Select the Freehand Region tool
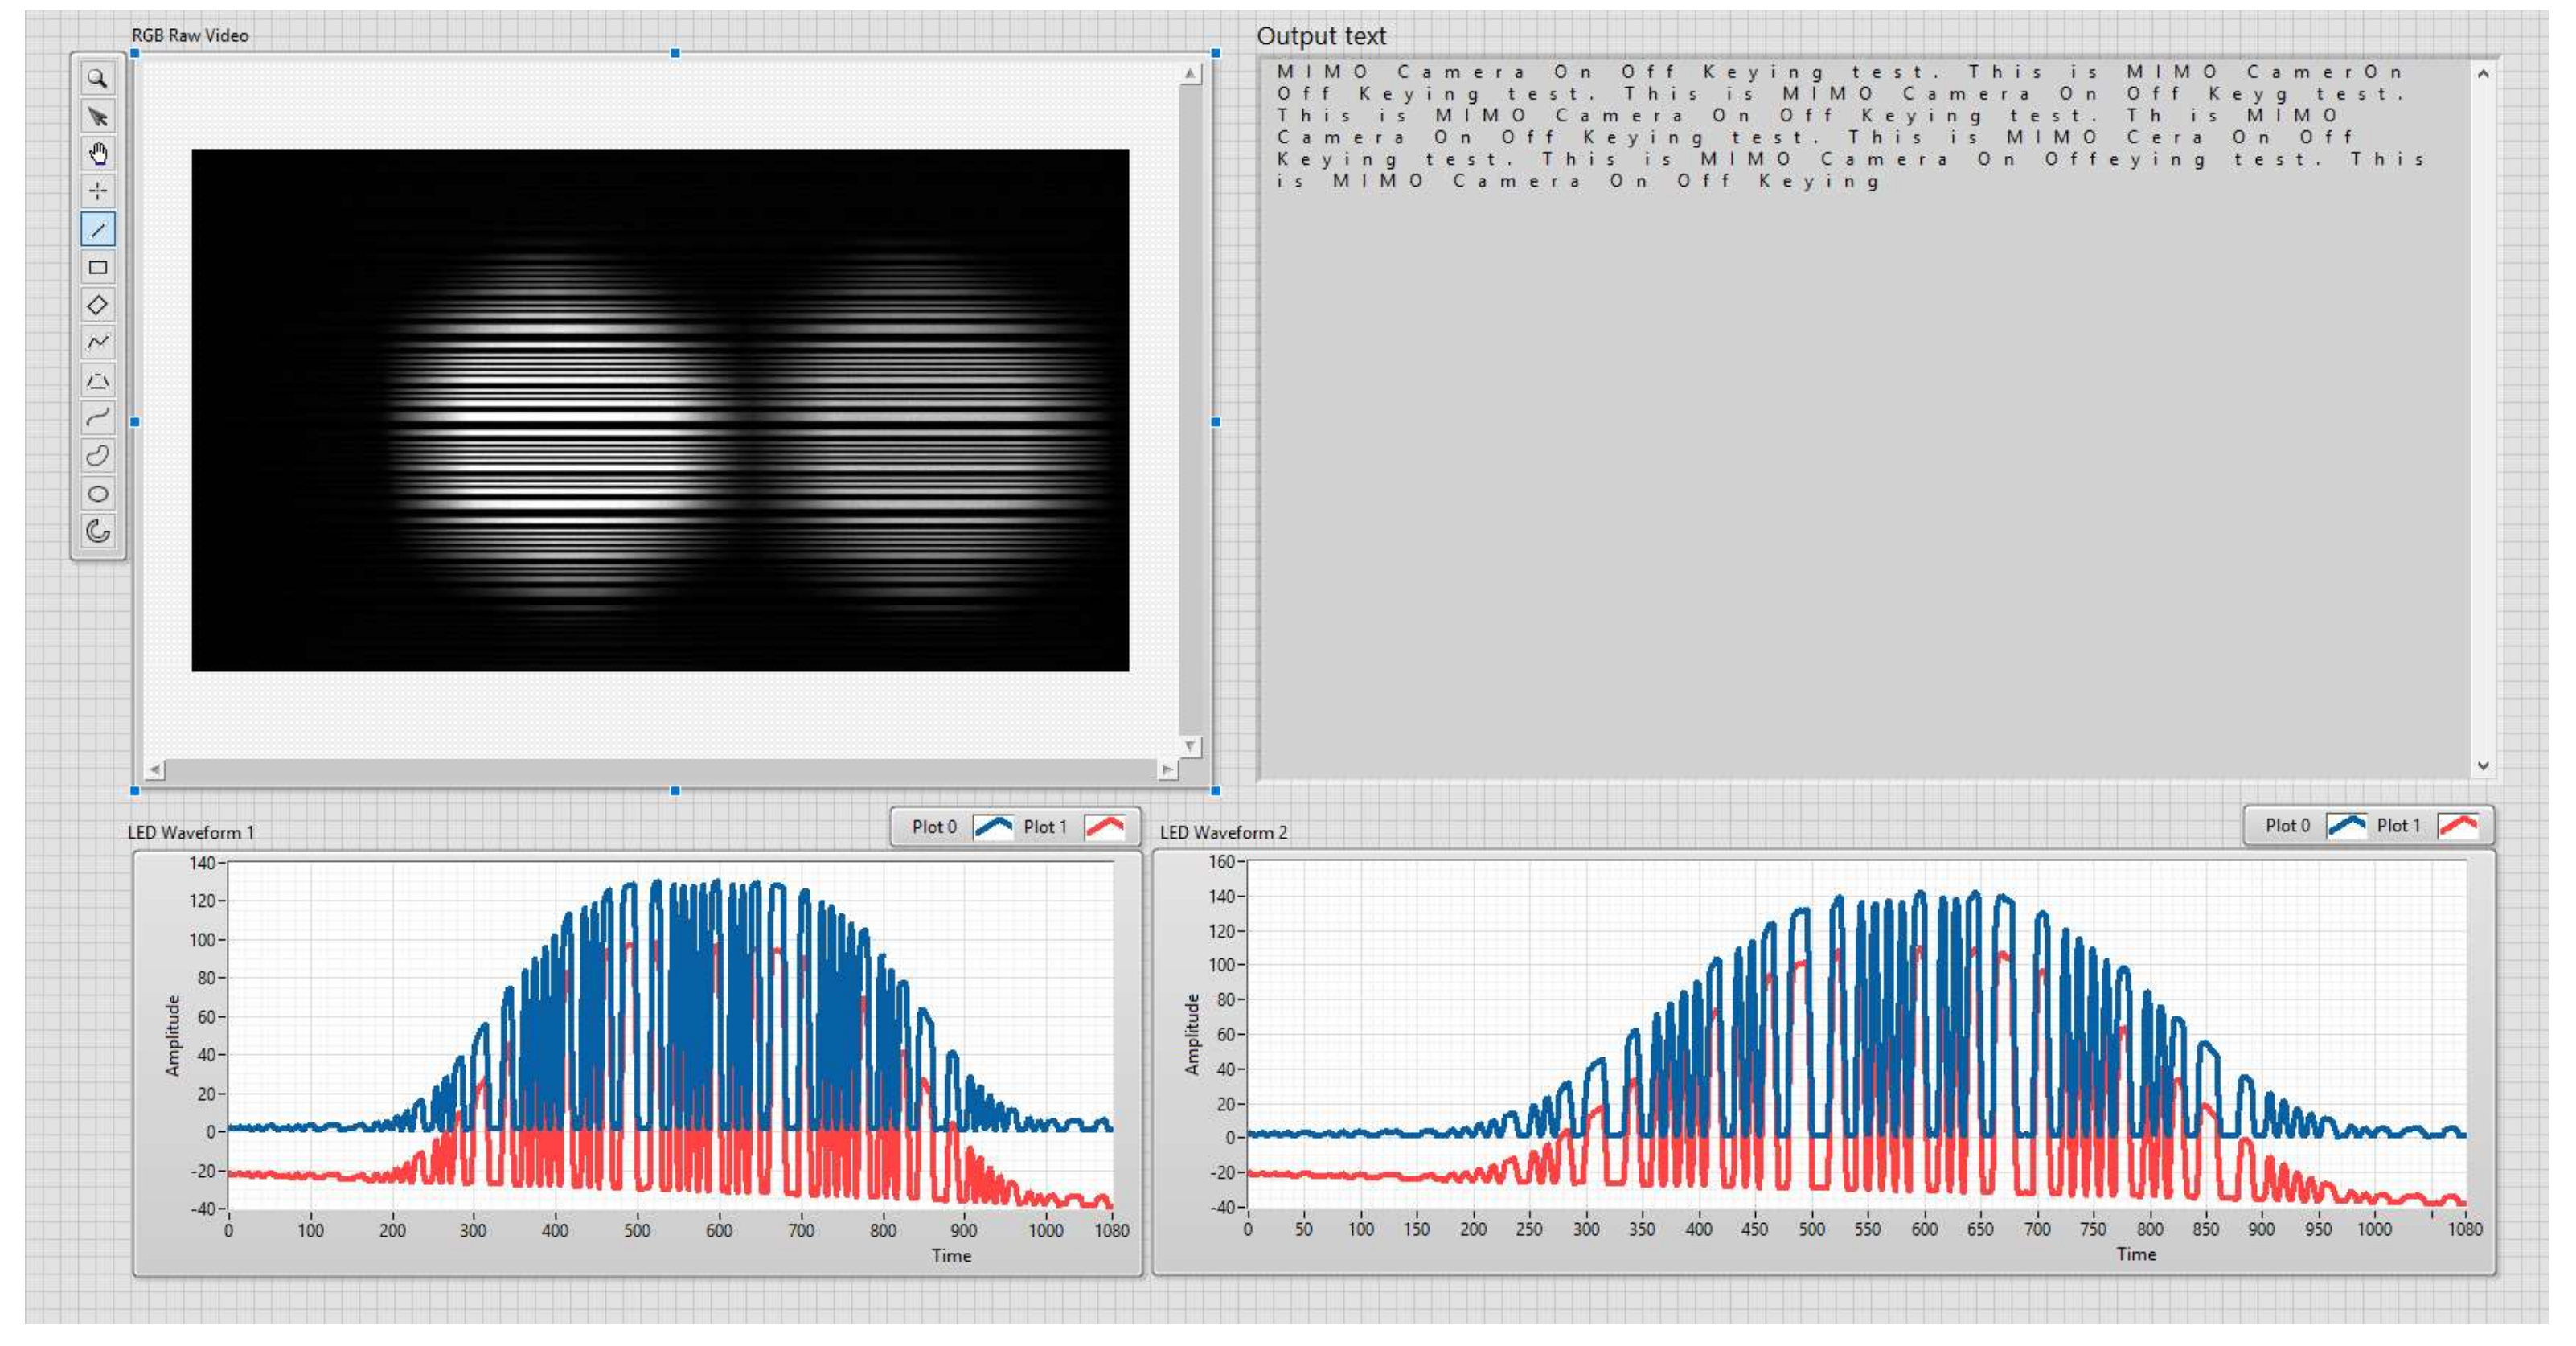 click(x=97, y=456)
